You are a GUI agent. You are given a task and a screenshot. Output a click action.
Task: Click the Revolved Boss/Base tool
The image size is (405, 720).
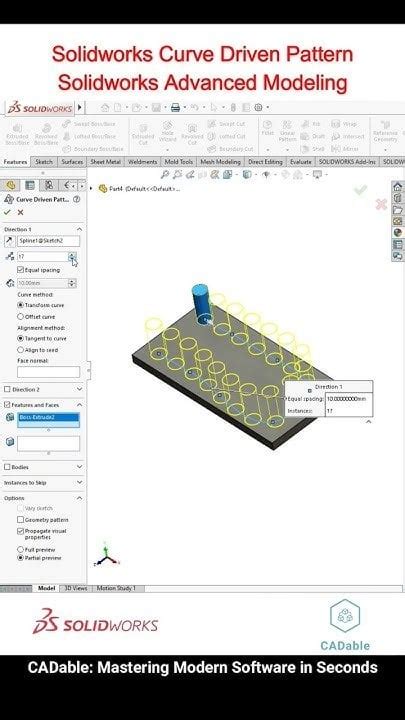[46, 135]
